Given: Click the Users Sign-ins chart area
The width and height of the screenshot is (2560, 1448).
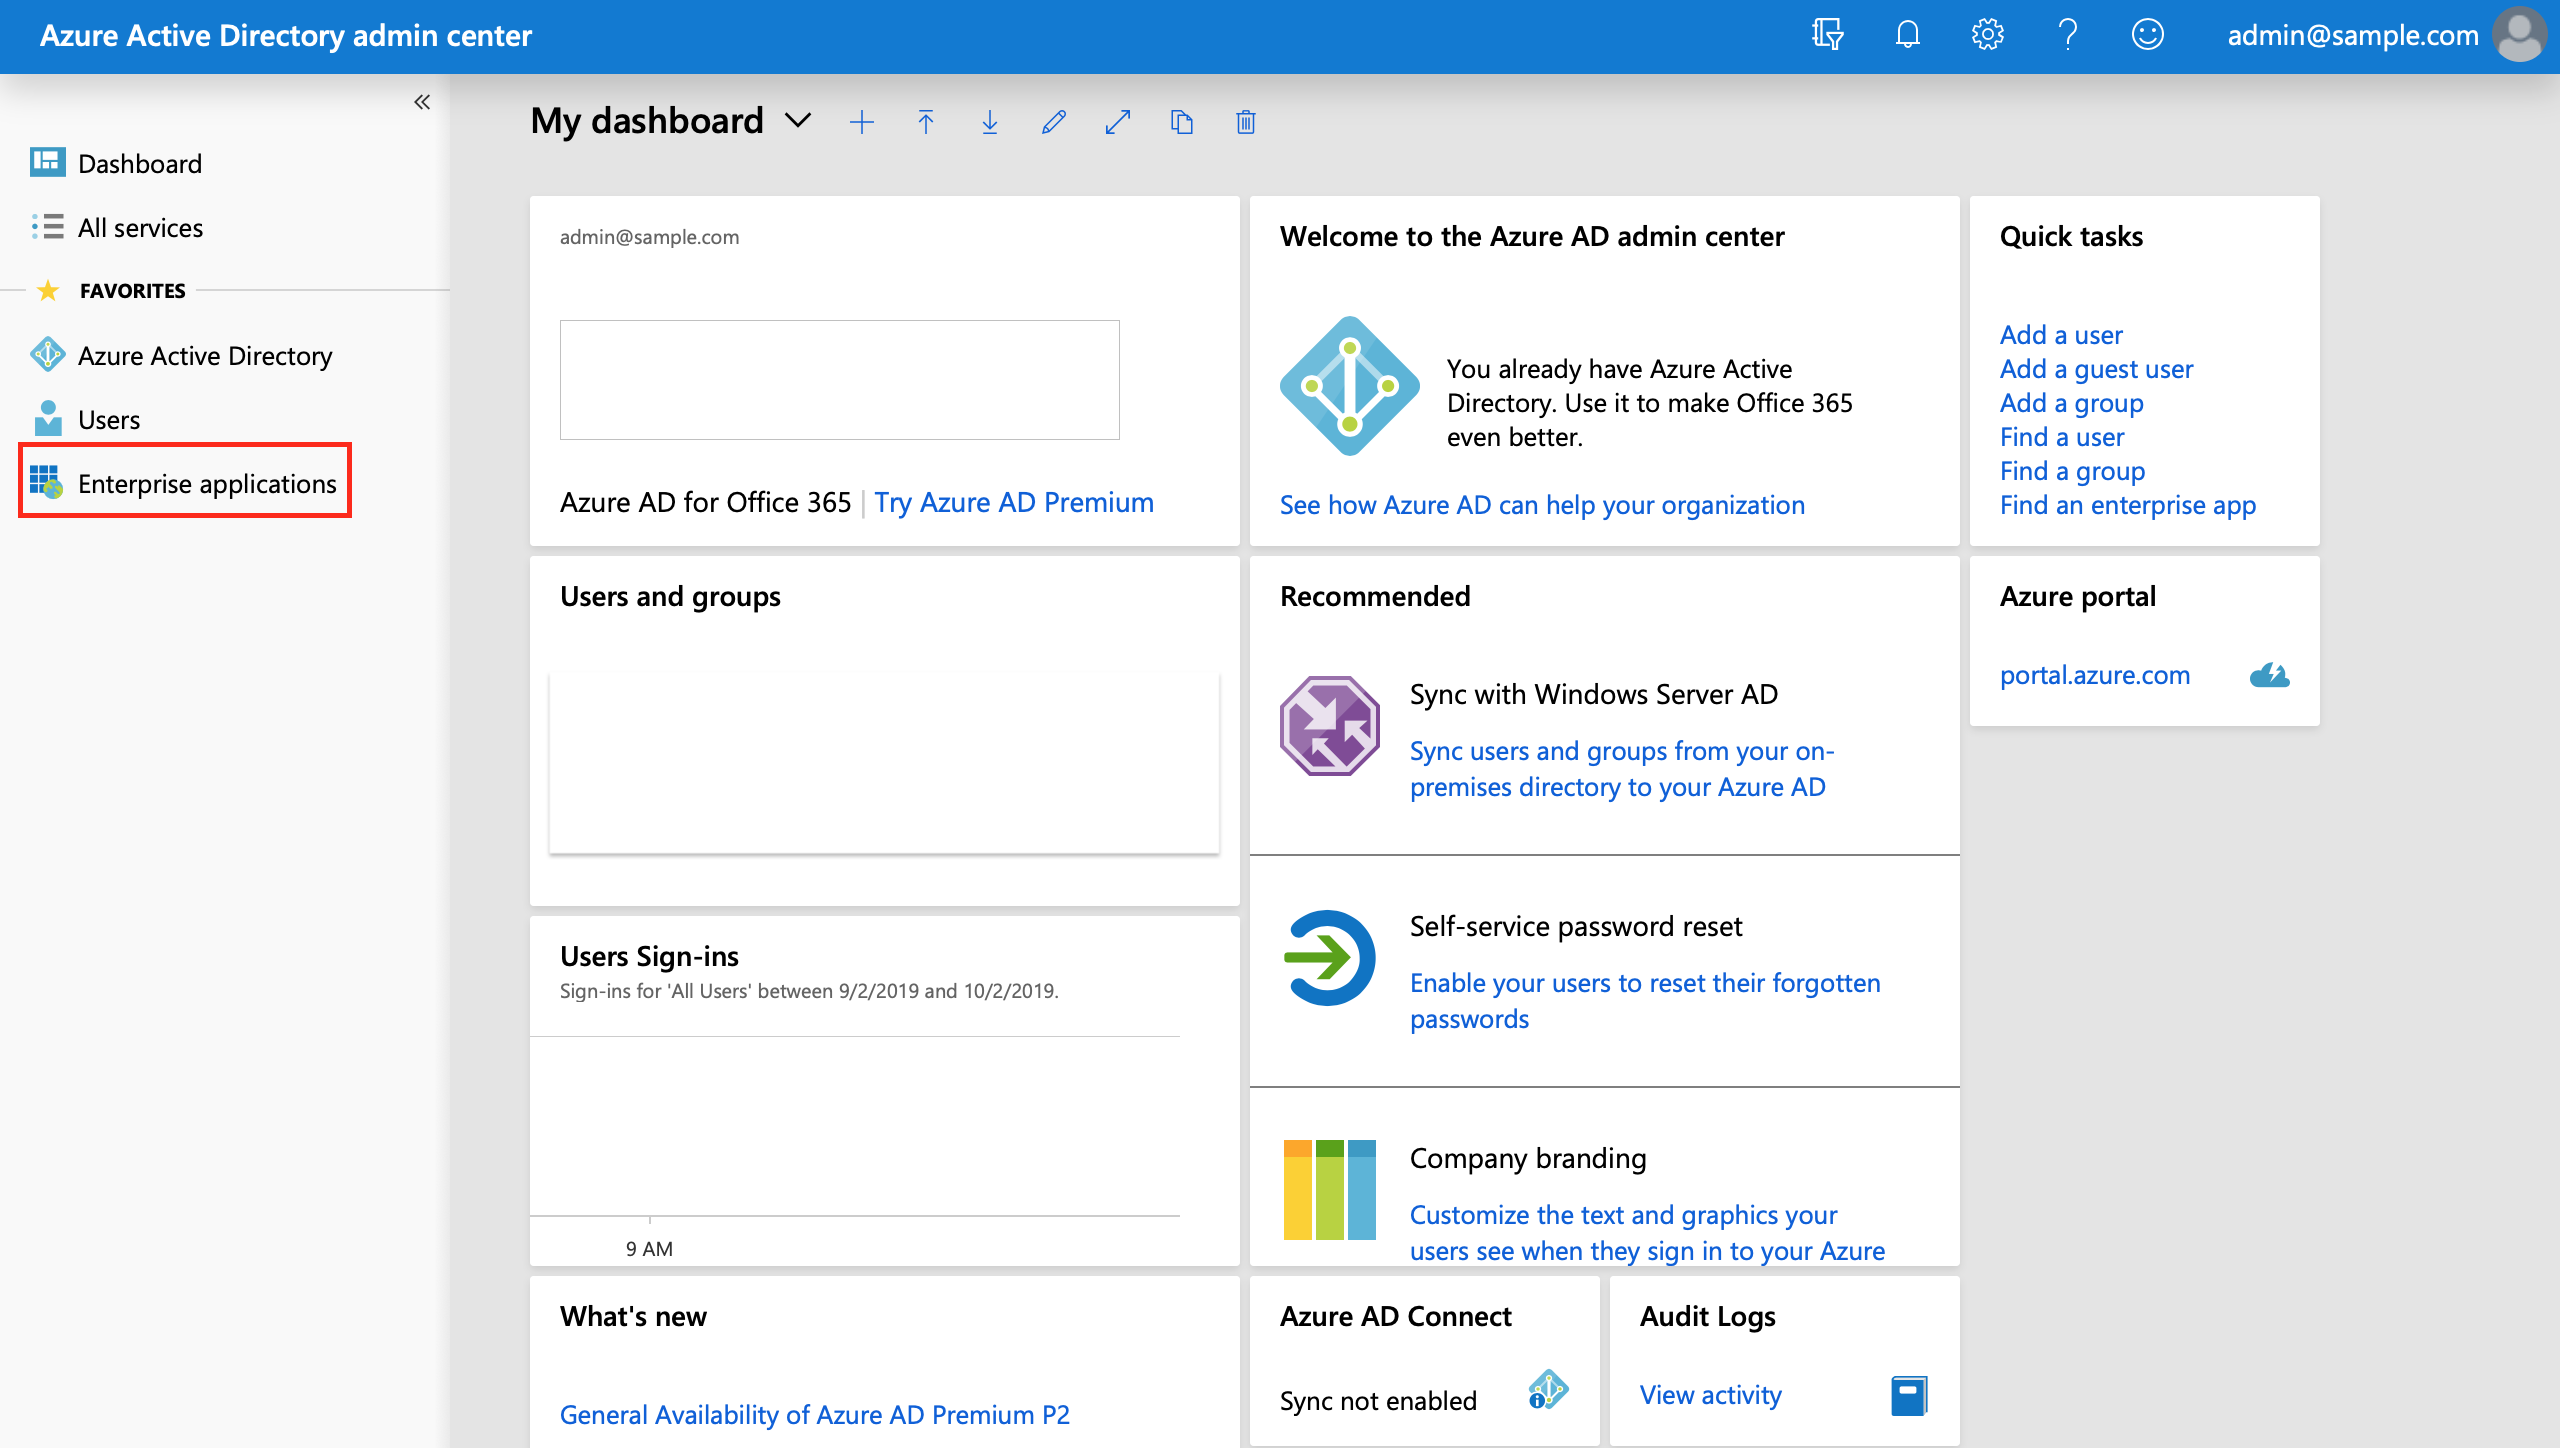Looking at the screenshot, I should (x=855, y=1127).
